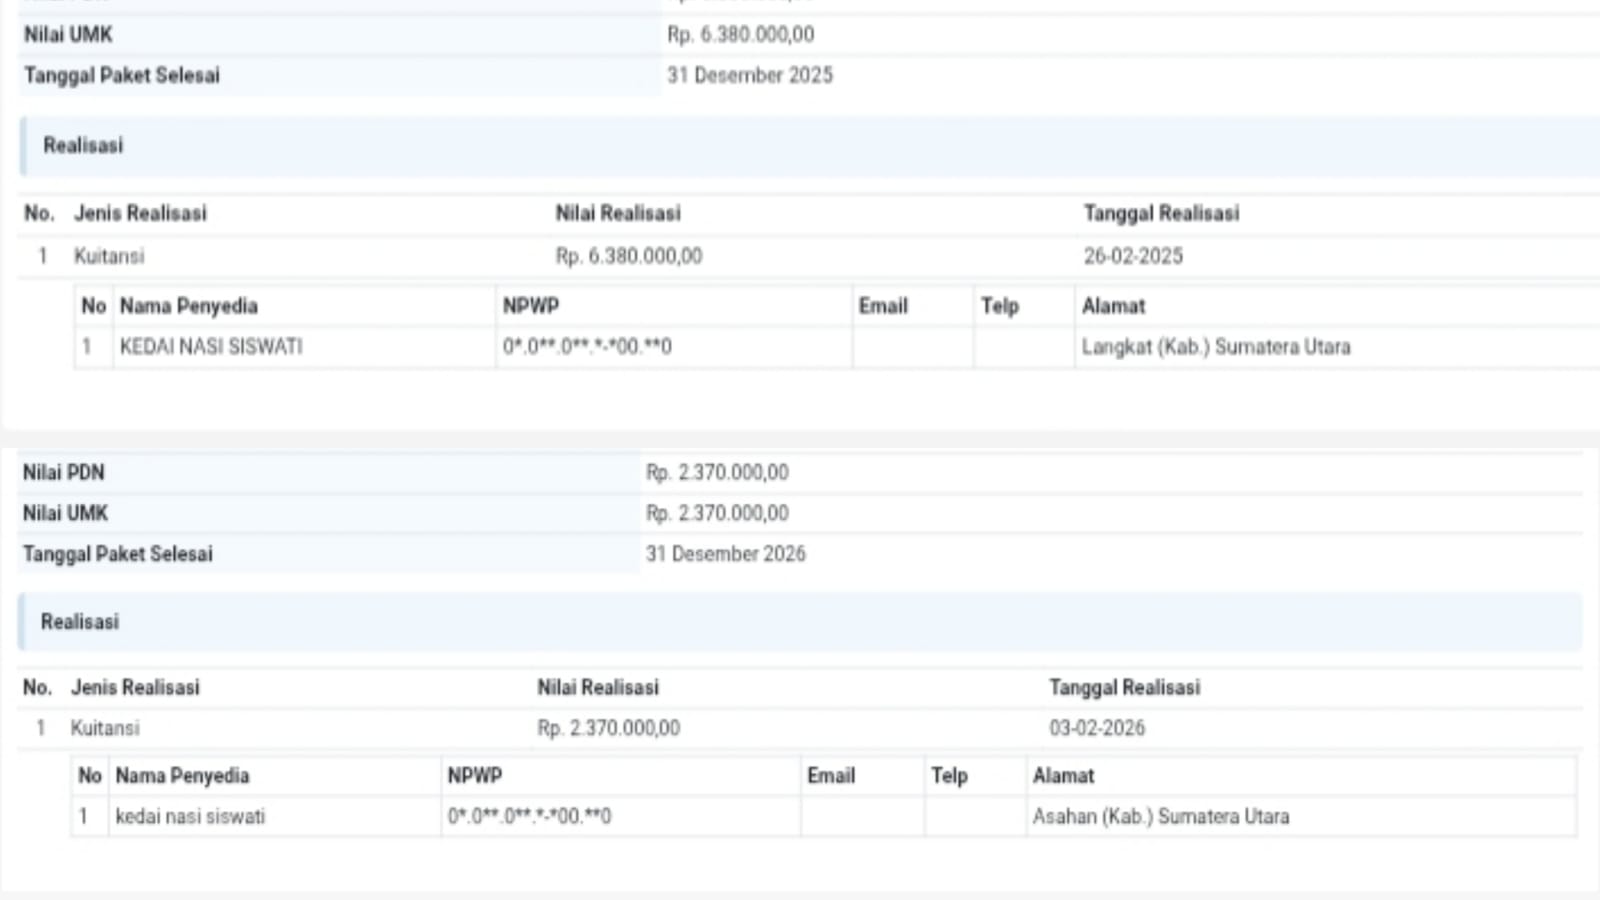This screenshot has width=1600, height=900.
Task: Click Nilai Realisasi amount Rp. 2.370.000,00 in Kuitansi row
Action: coord(608,728)
